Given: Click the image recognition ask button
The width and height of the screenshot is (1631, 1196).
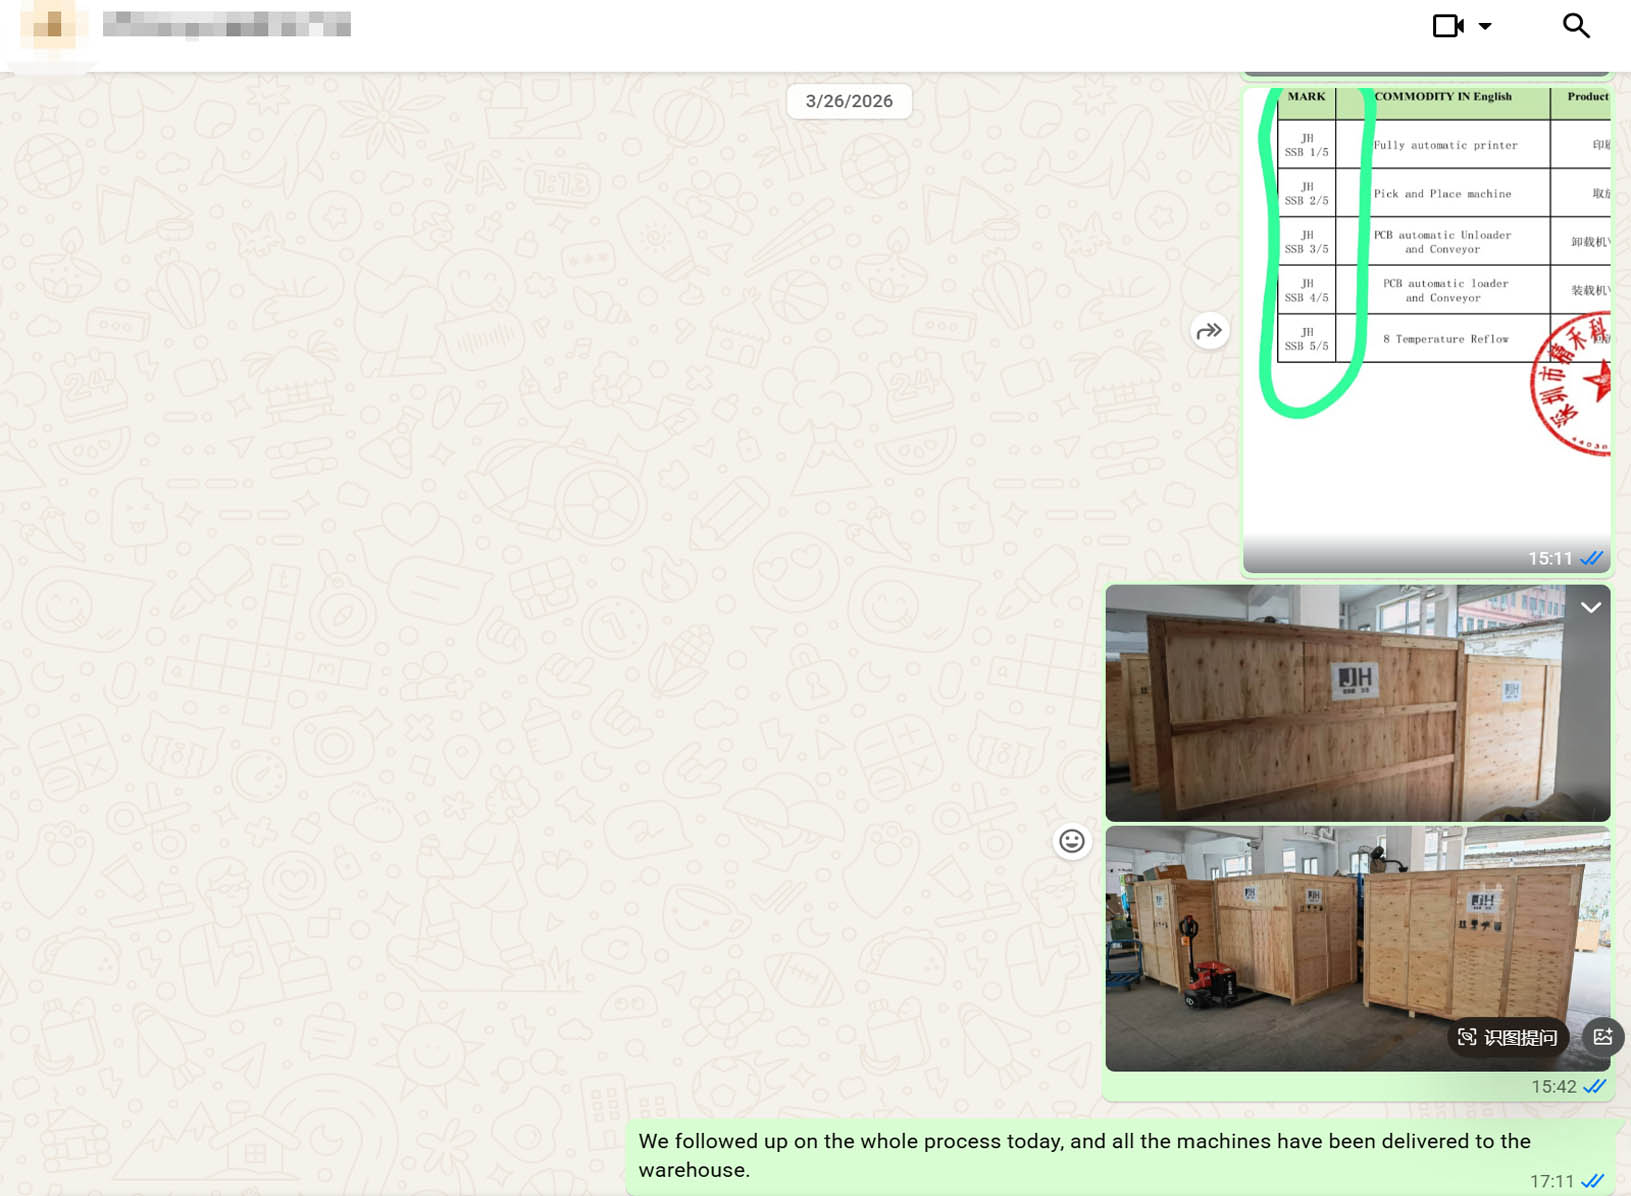Looking at the screenshot, I should [1508, 1037].
